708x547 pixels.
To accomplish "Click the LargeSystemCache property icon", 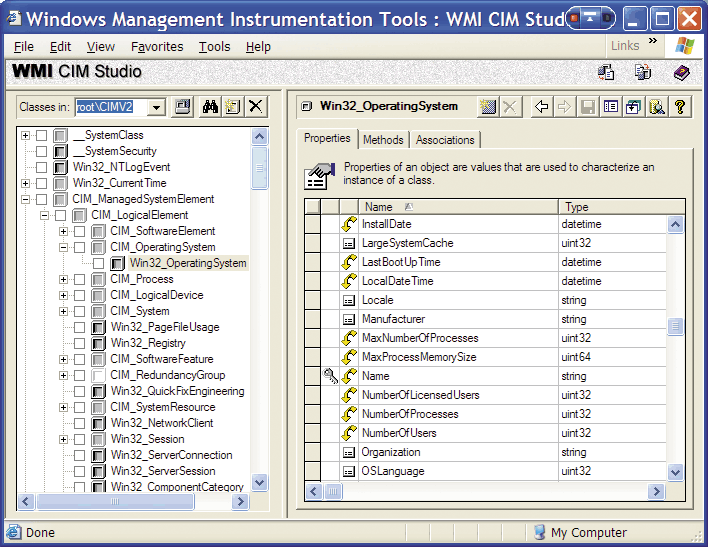I will (349, 244).
